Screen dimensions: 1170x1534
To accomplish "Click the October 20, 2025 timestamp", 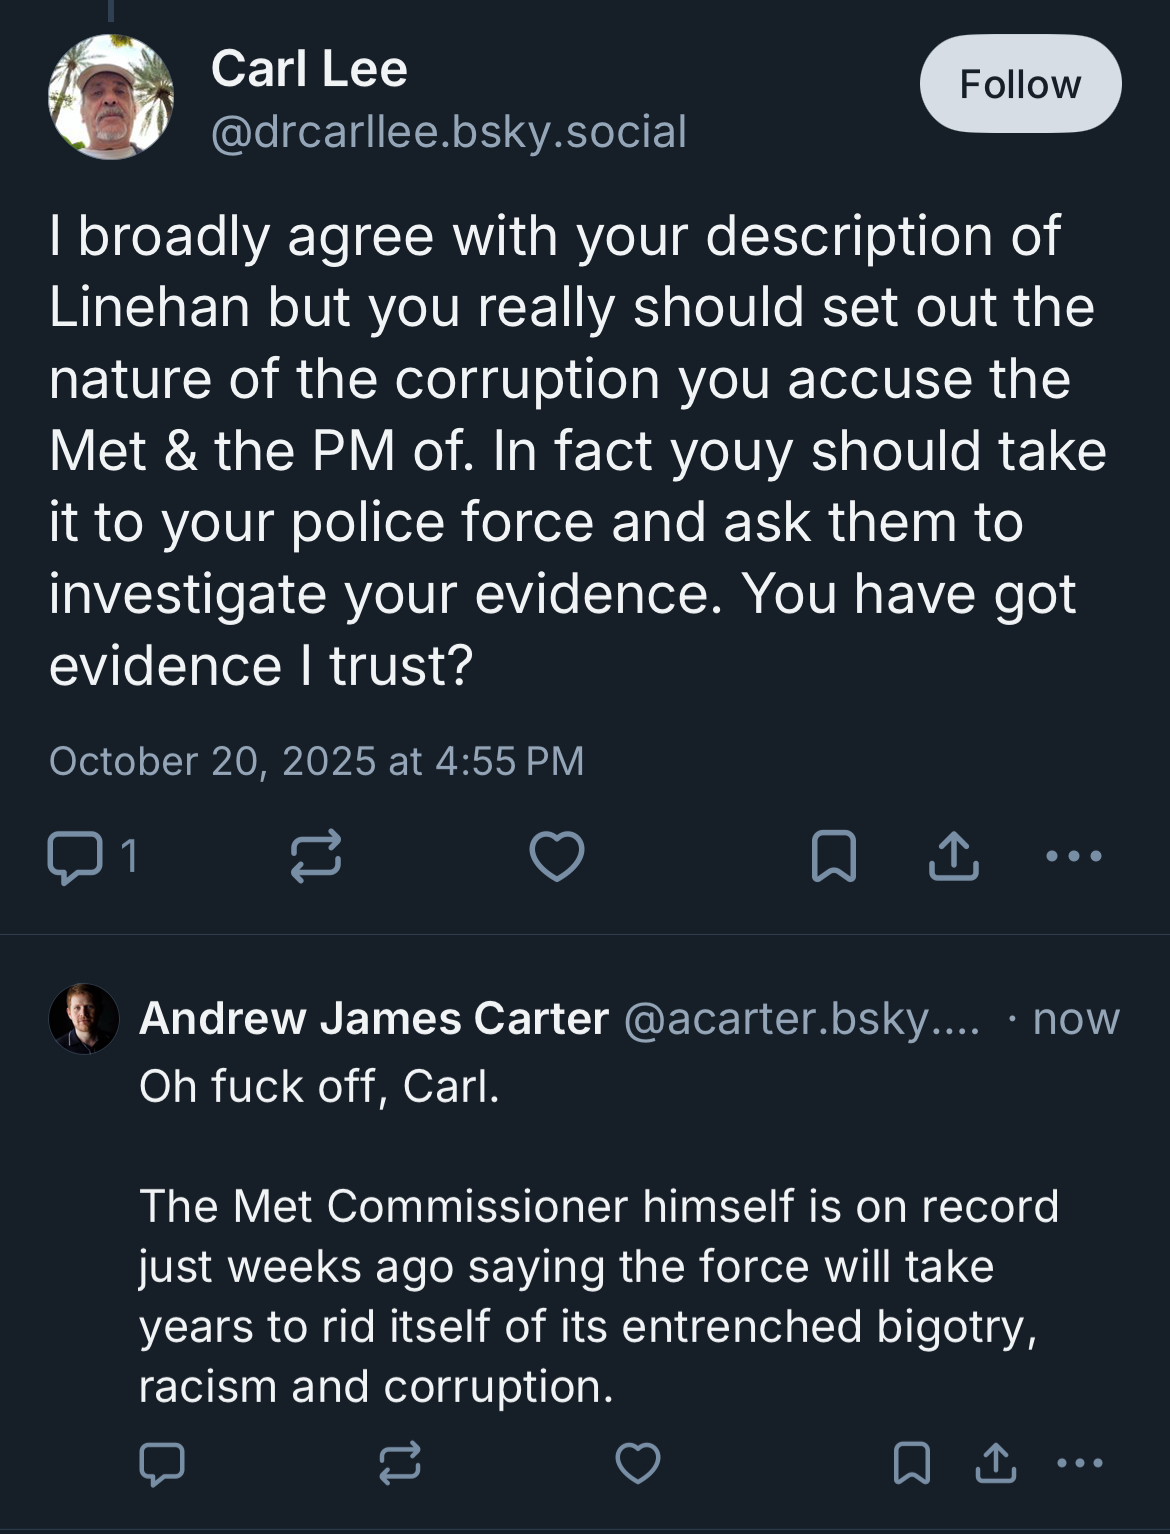I will point(316,762).
